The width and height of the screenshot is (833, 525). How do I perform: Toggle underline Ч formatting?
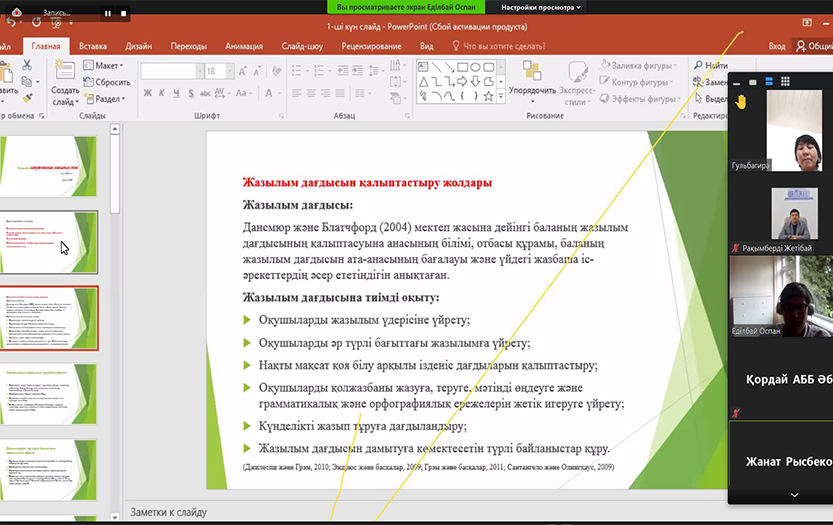click(x=176, y=94)
